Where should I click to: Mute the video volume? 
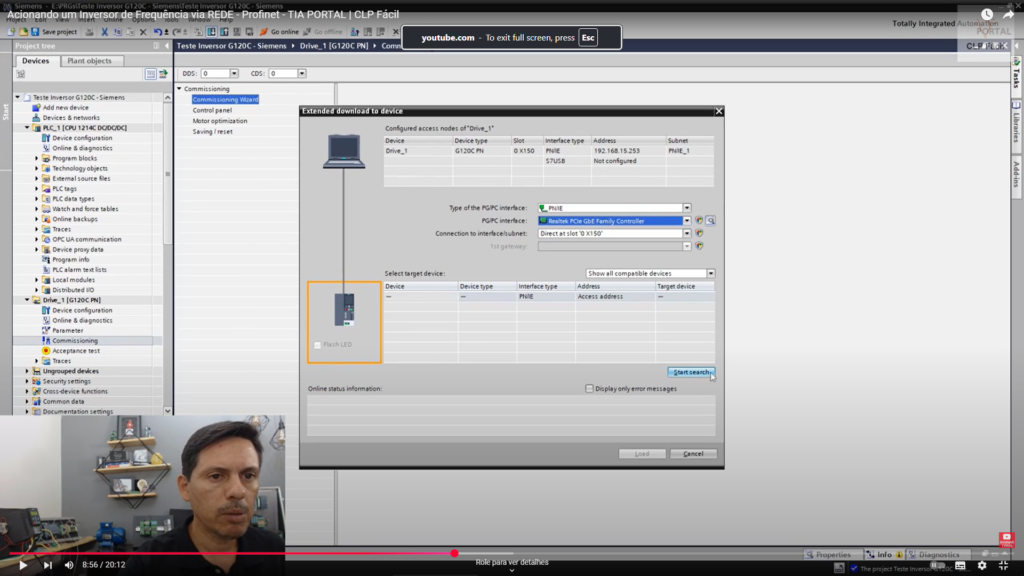(x=69, y=565)
